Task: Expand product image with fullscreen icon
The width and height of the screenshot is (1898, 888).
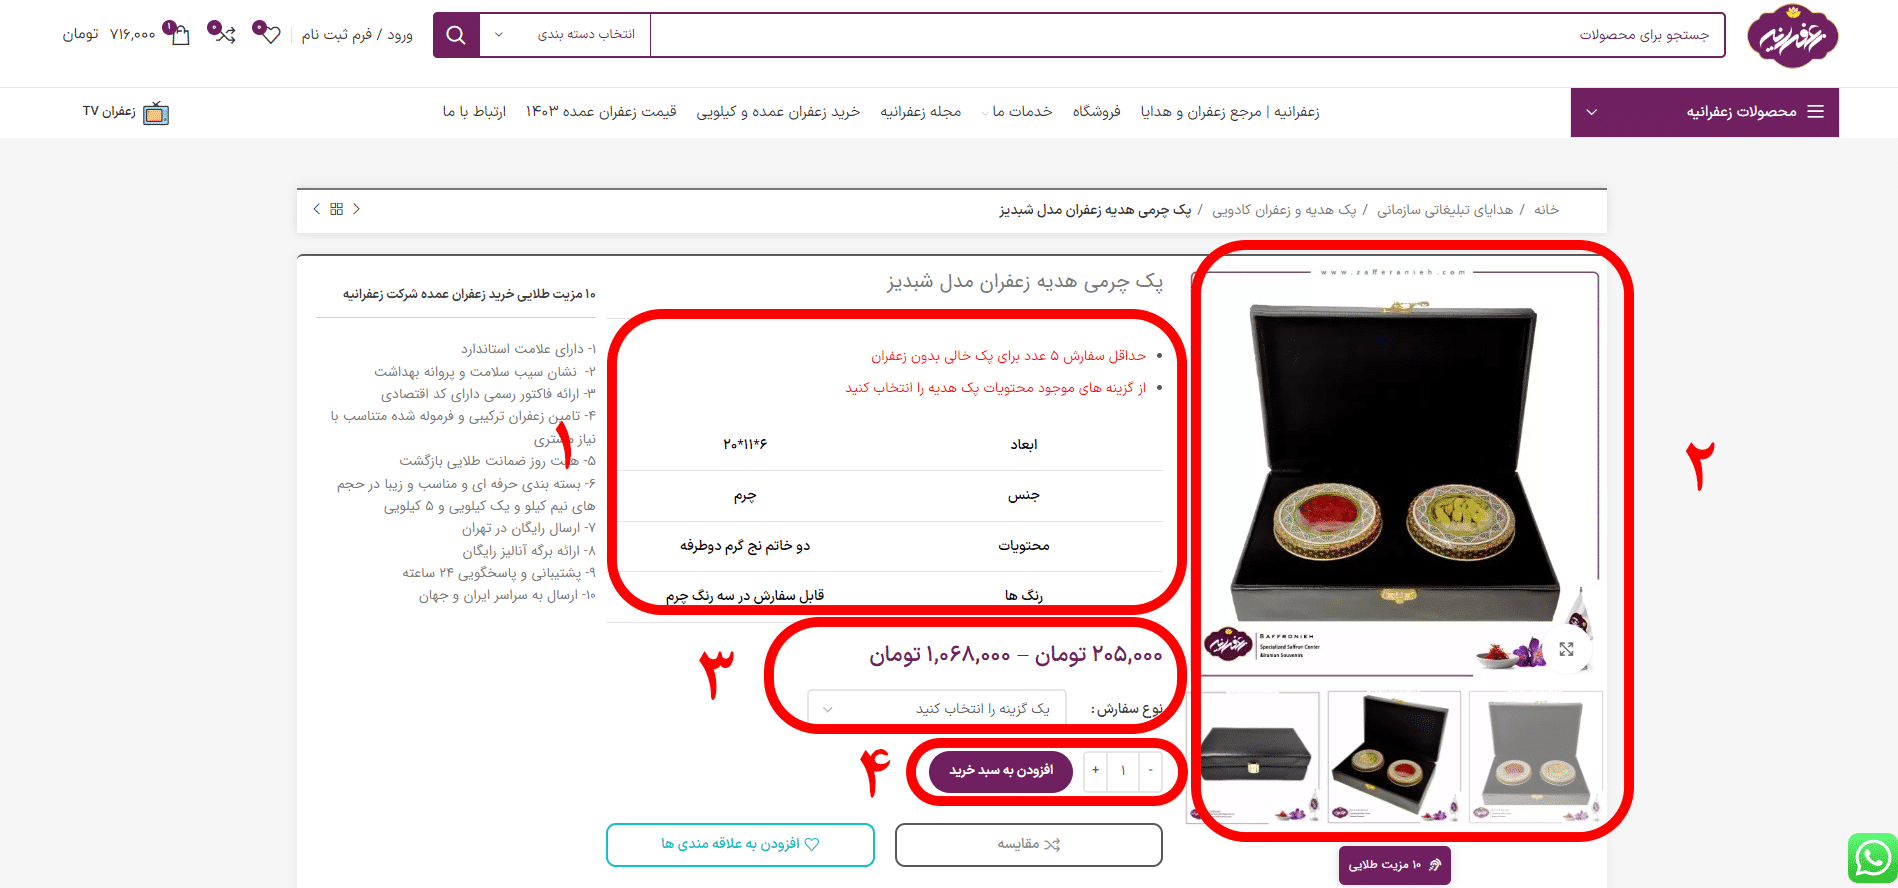Action: coord(1566,649)
